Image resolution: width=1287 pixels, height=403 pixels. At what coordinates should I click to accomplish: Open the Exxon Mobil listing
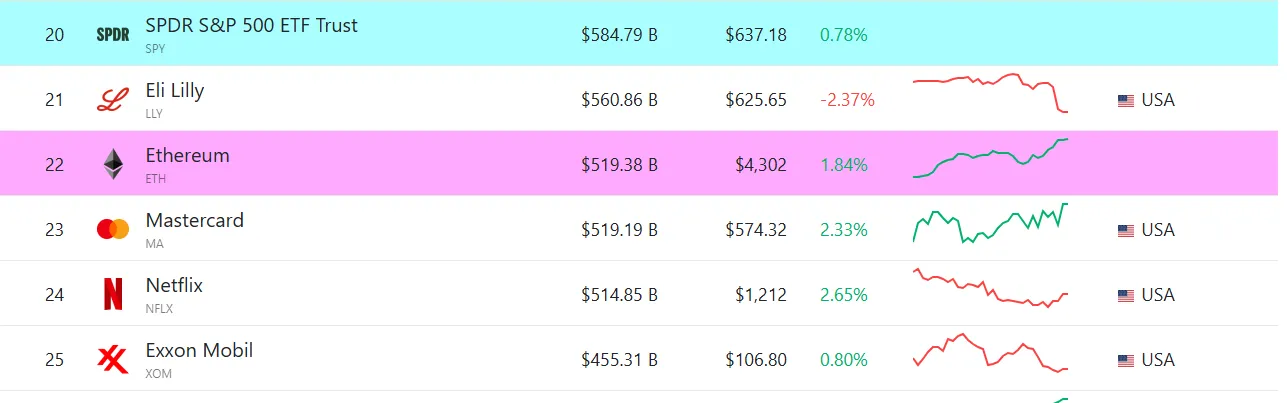(x=199, y=351)
